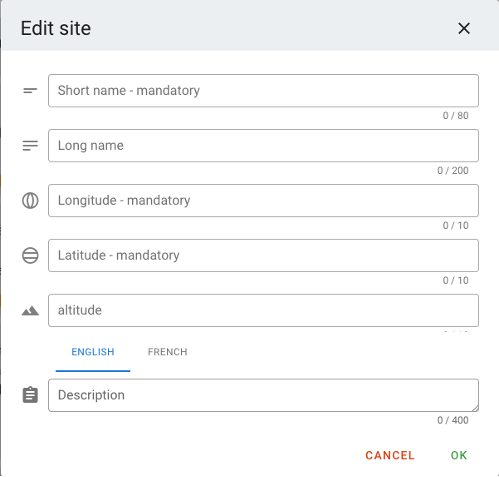Focus the Short name mandatory field
Image resolution: width=499 pixels, height=477 pixels.
263,91
